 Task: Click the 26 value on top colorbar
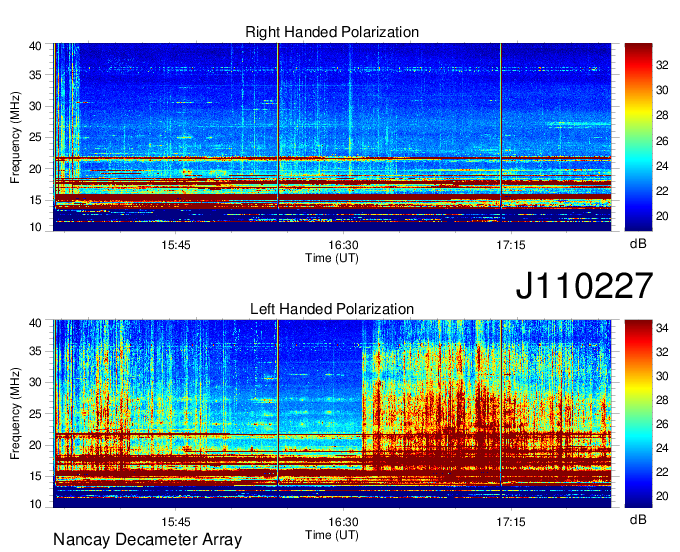(x=662, y=141)
